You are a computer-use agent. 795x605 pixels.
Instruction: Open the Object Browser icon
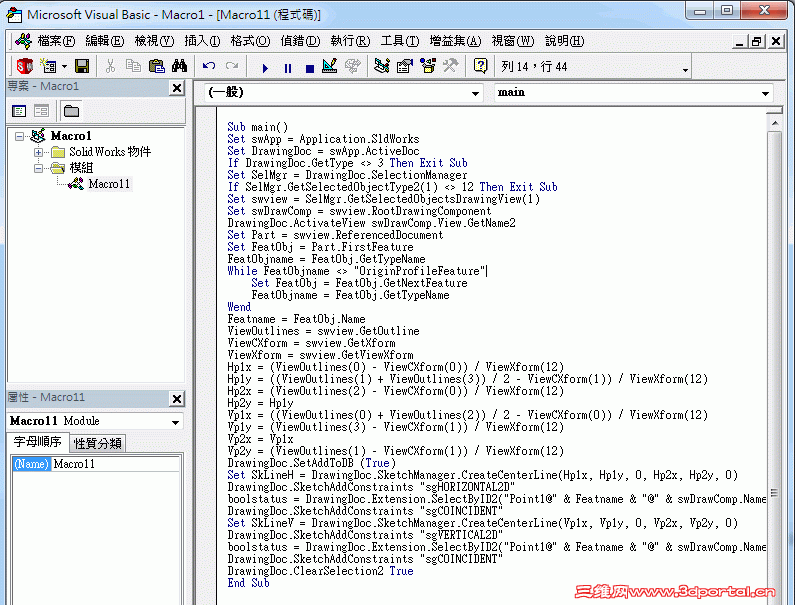(428, 66)
